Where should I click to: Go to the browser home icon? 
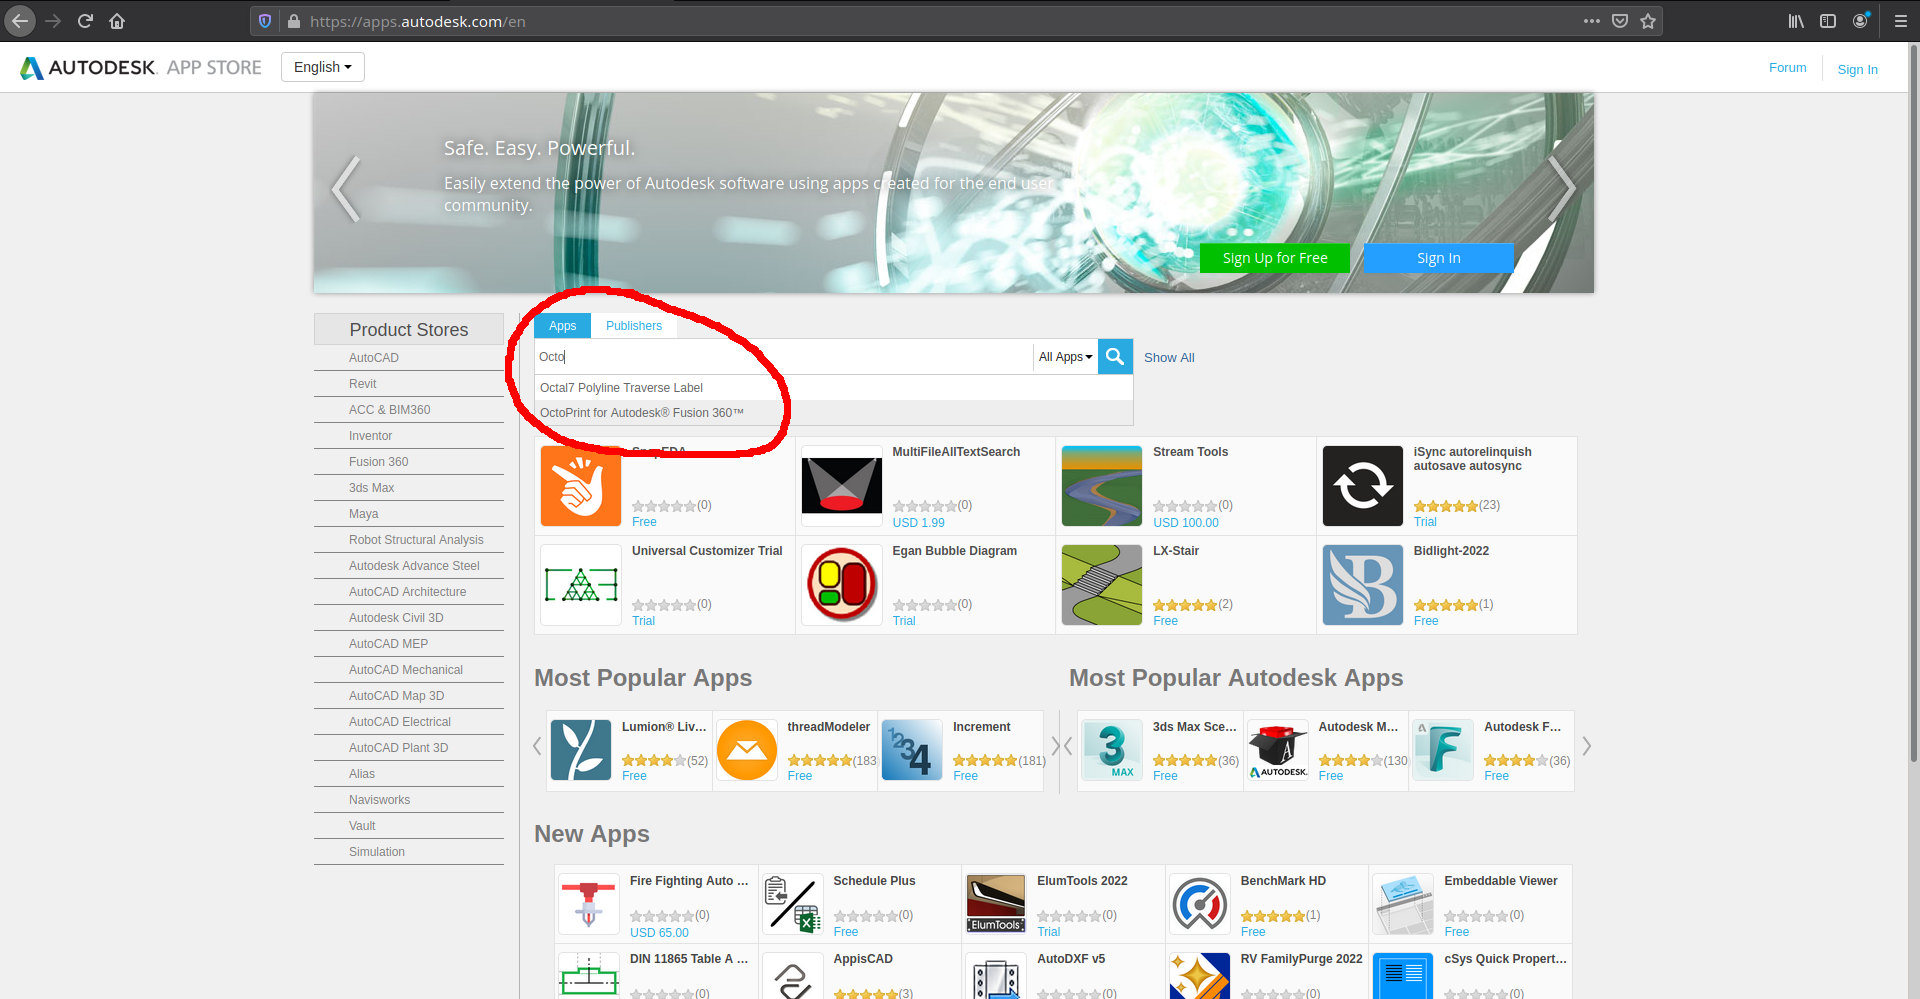click(x=117, y=21)
